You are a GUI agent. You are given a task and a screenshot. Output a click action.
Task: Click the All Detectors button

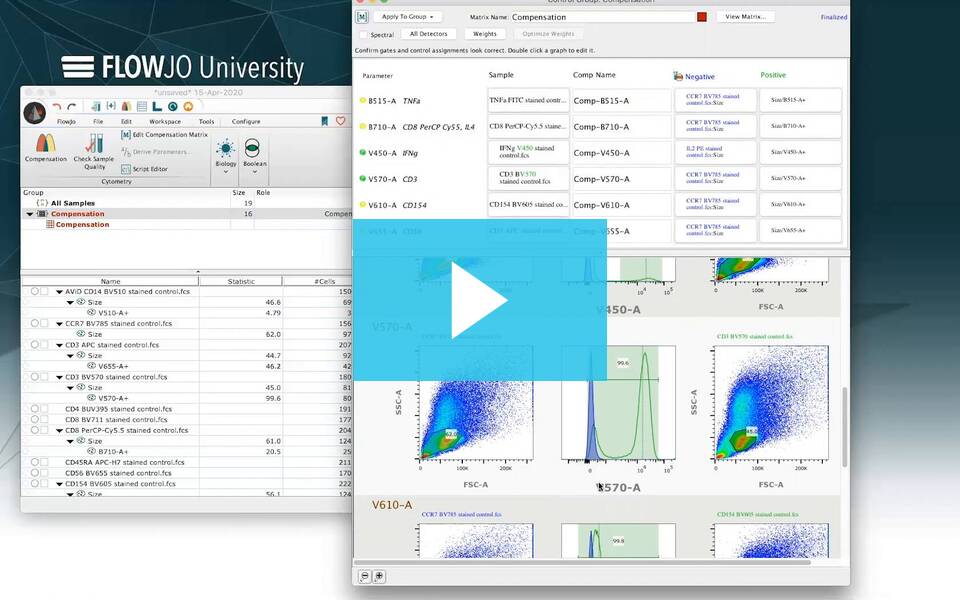coord(429,34)
